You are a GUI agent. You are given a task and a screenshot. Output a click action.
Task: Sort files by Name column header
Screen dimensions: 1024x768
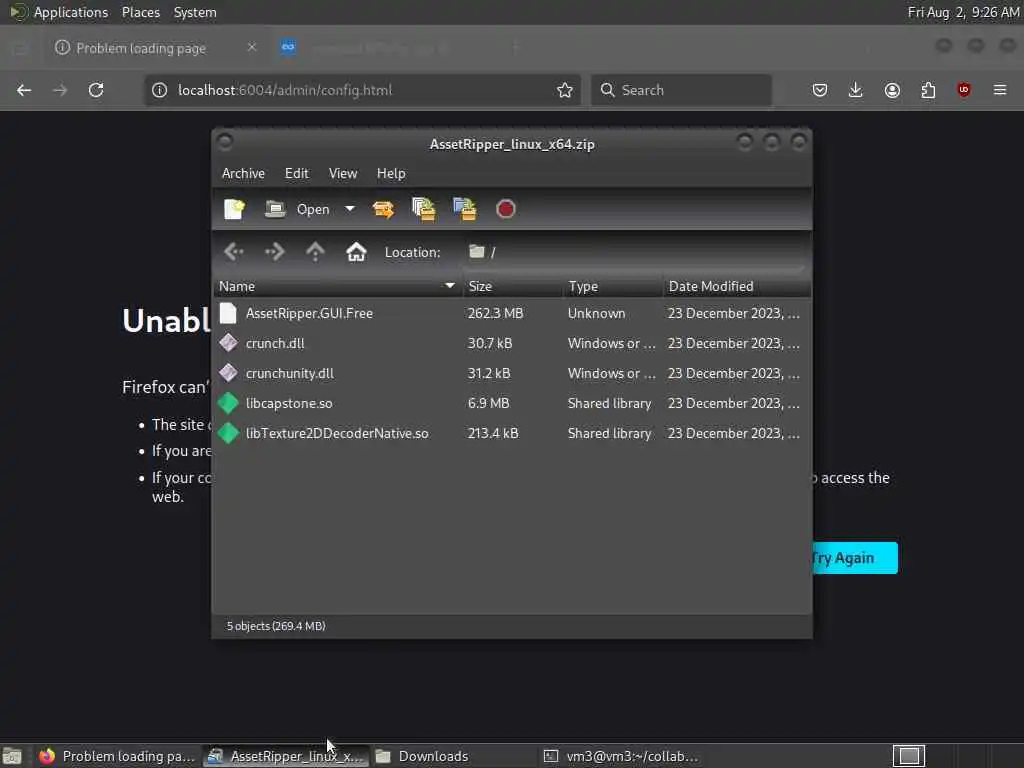tap(338, 286)
